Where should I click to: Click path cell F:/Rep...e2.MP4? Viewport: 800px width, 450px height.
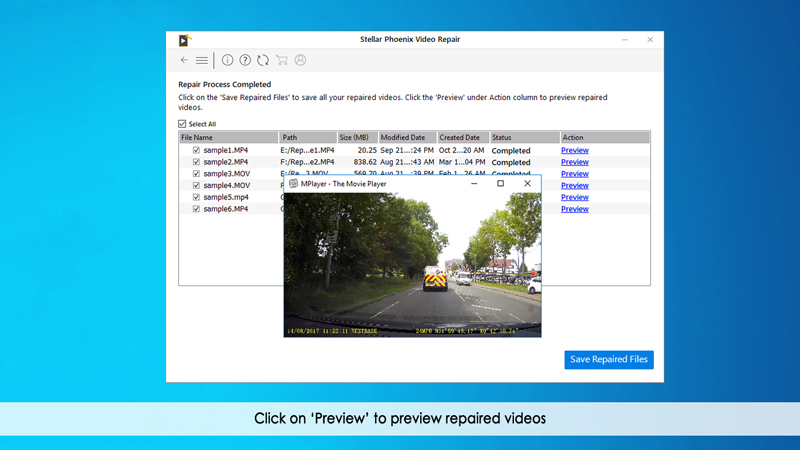click(x=307, y=162)
